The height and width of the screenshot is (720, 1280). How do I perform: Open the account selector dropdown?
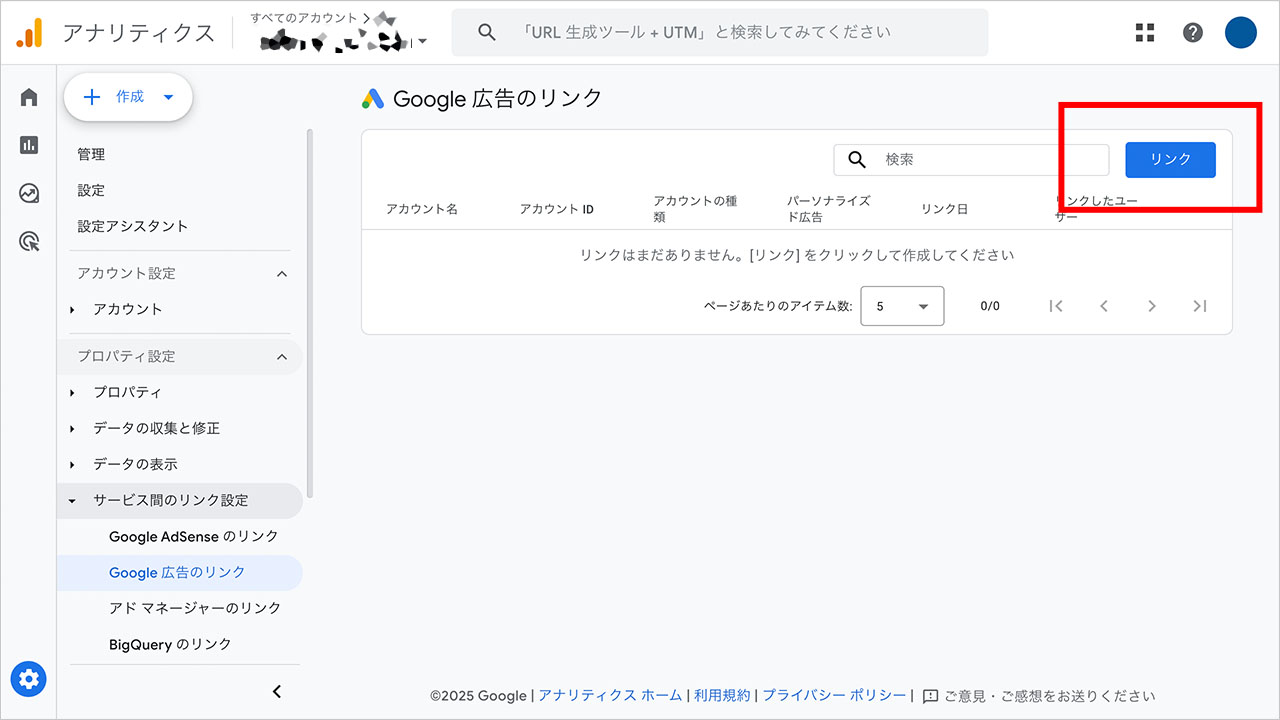[x=422, y=40]
